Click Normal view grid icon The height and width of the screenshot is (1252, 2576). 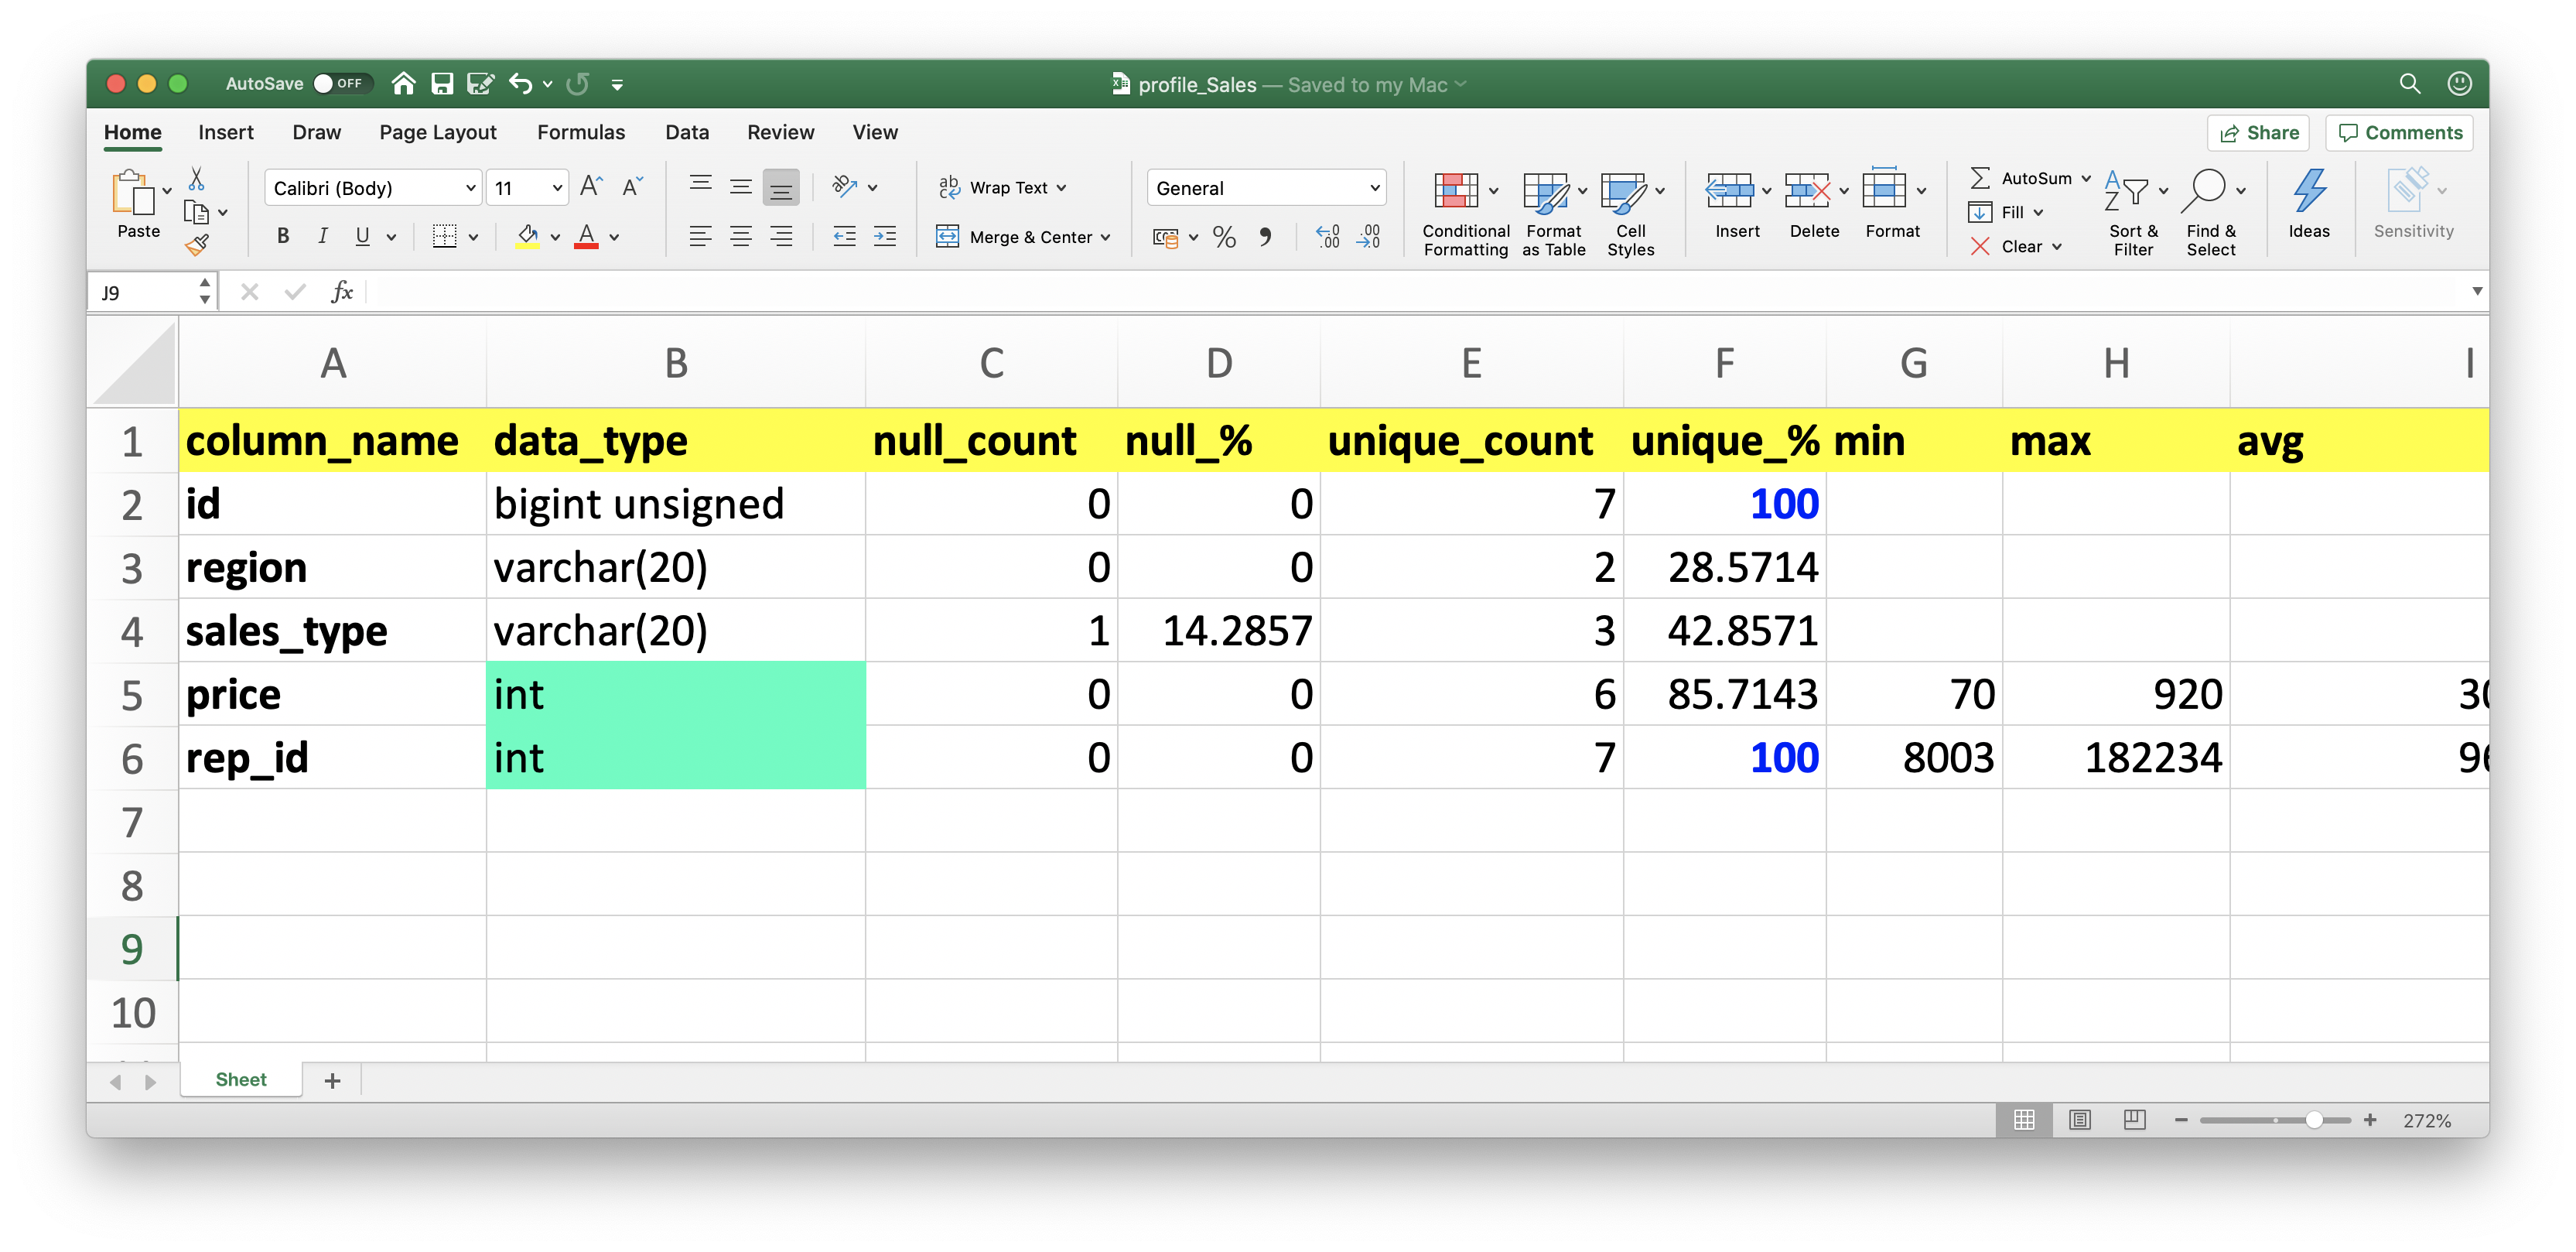pos(2024,1120)
